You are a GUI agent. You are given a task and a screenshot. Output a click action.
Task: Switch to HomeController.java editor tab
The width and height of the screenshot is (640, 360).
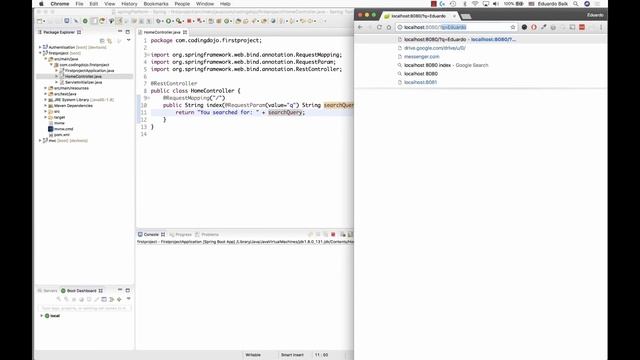[x=162, y=32]
